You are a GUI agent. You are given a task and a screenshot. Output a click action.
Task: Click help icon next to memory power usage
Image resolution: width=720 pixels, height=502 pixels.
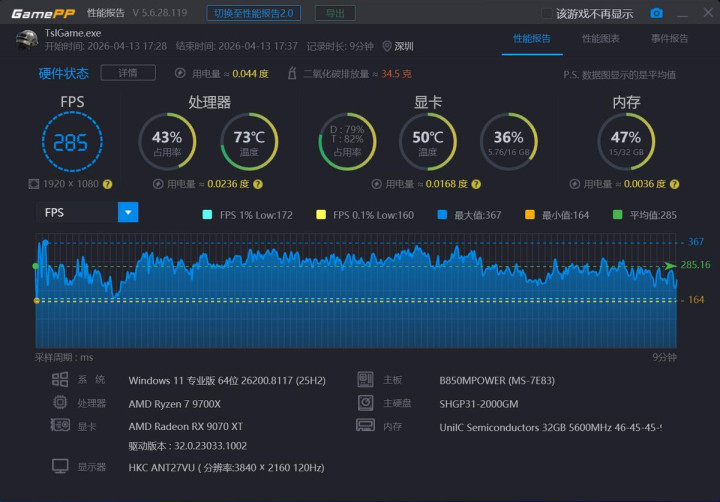click(674, 184)
